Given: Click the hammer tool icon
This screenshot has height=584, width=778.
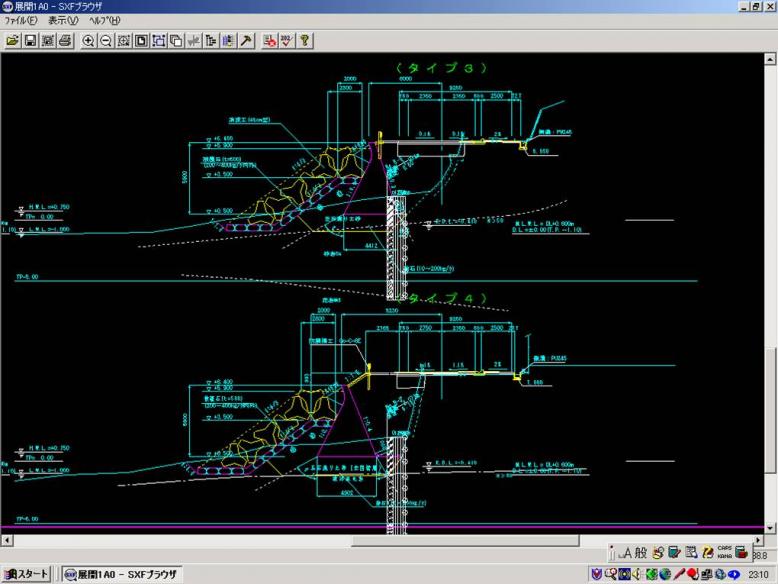Looking at the screenshot, I should click(246, 41).
